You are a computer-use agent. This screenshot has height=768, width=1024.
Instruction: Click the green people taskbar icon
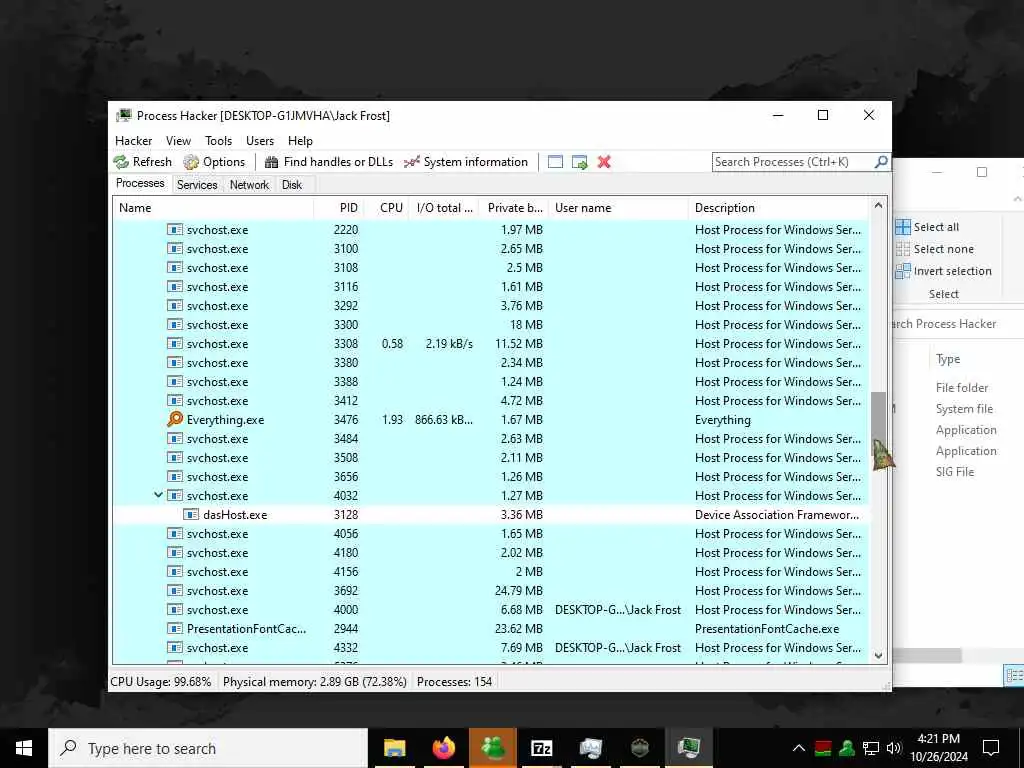pos(492,748)
